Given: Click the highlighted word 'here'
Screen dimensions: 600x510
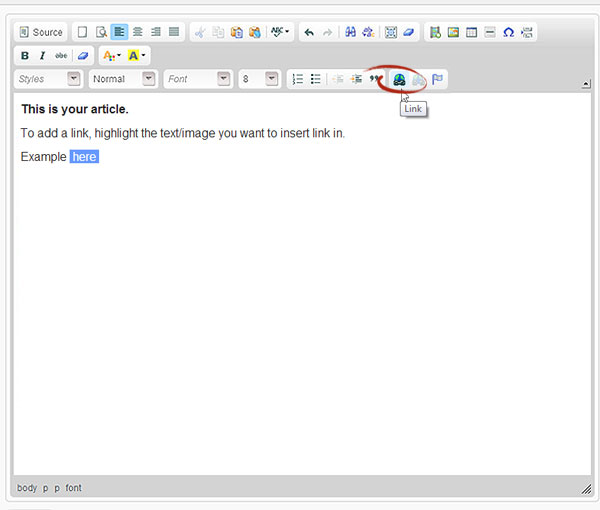Looking at the screenshot, I should [84, 156].
